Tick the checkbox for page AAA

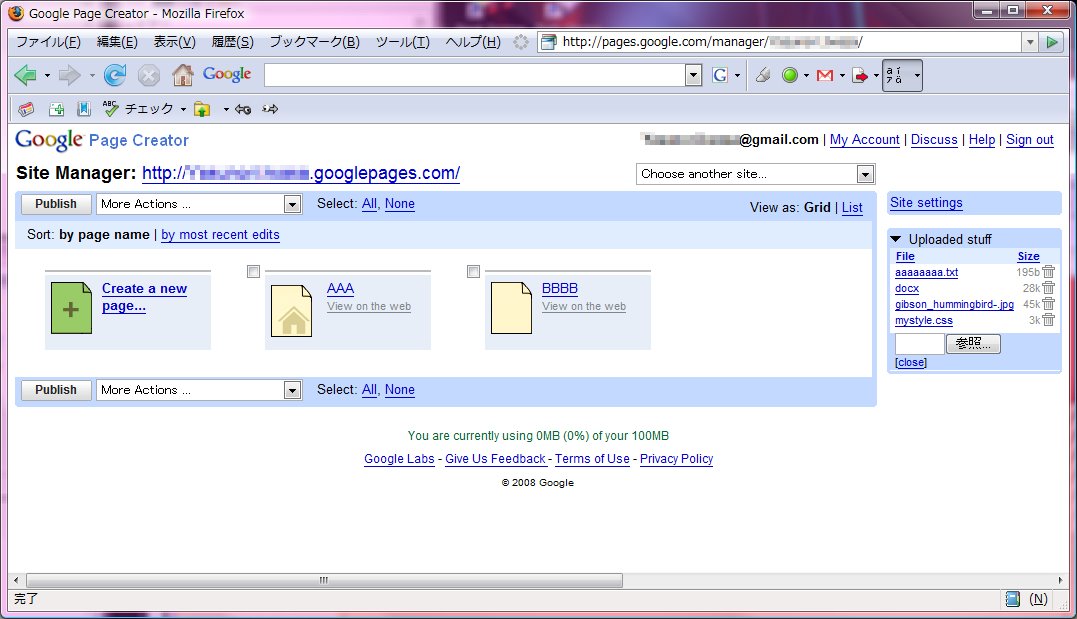253,271
